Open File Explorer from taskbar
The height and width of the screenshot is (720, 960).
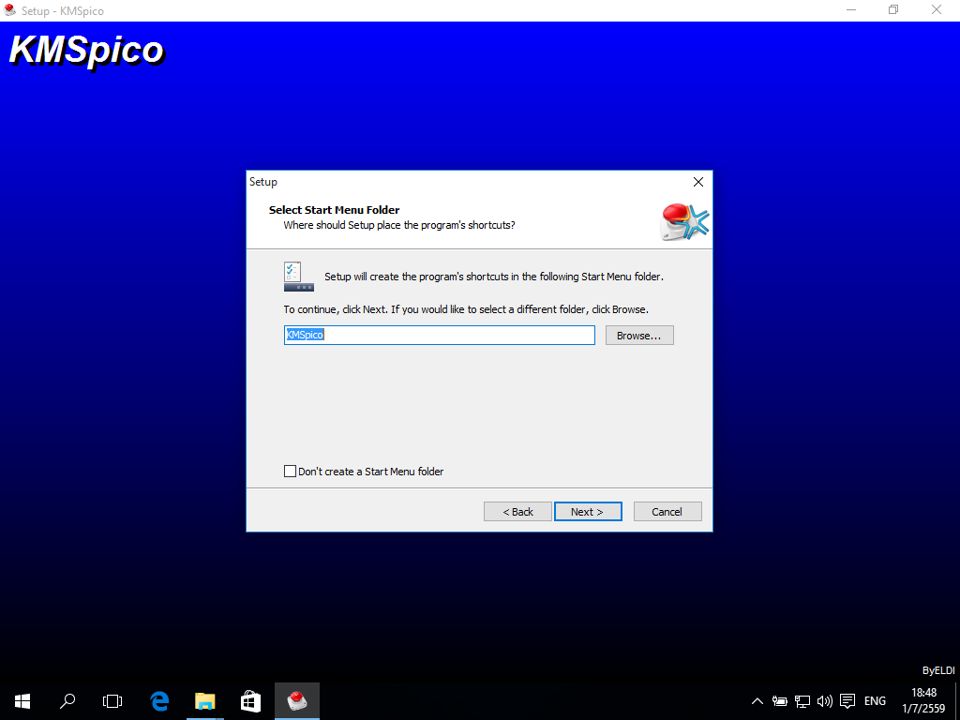205,701
